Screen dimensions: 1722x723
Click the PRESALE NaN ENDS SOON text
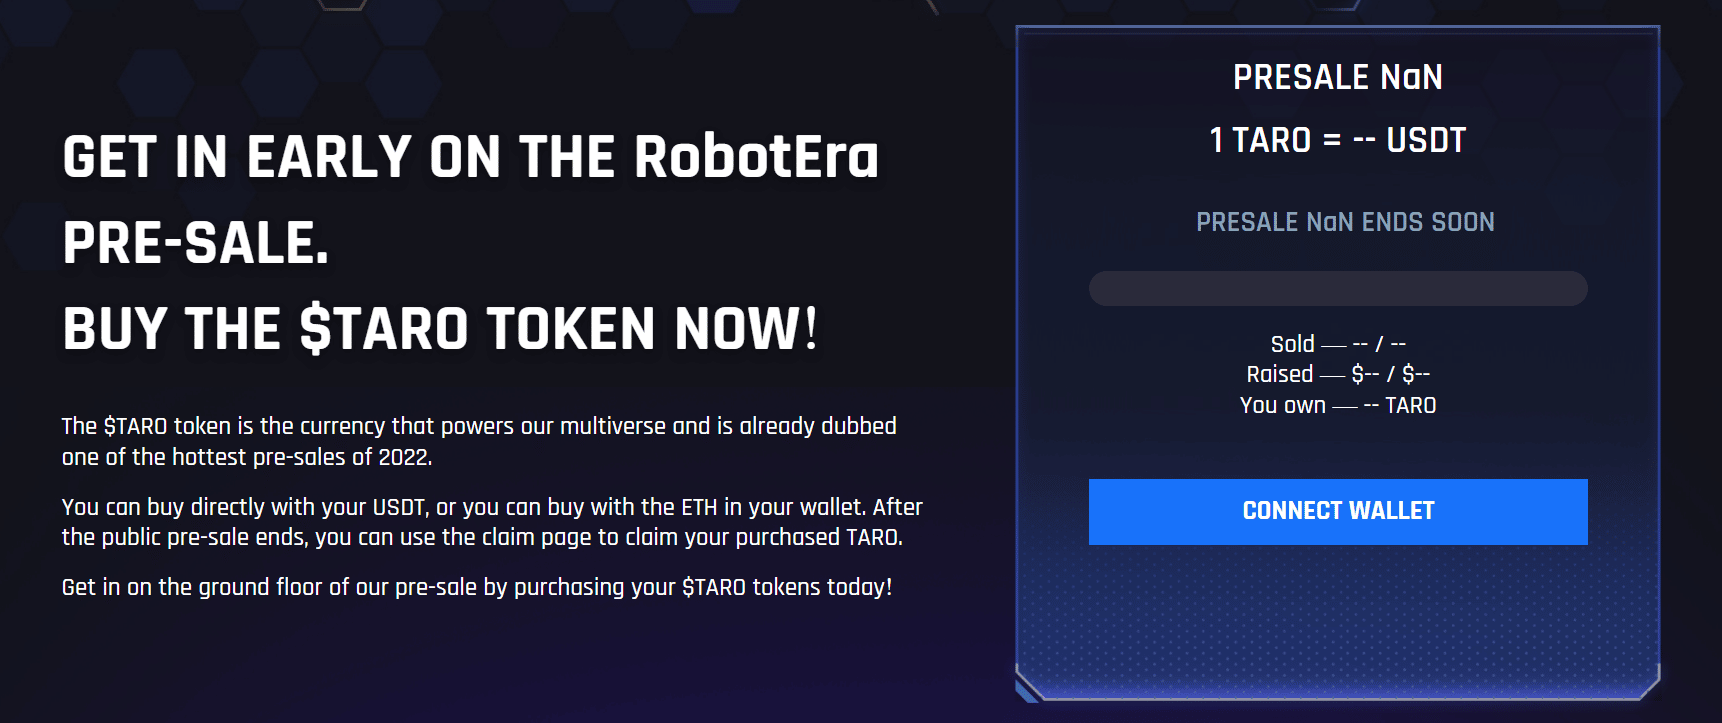[x=1345, y=222]
